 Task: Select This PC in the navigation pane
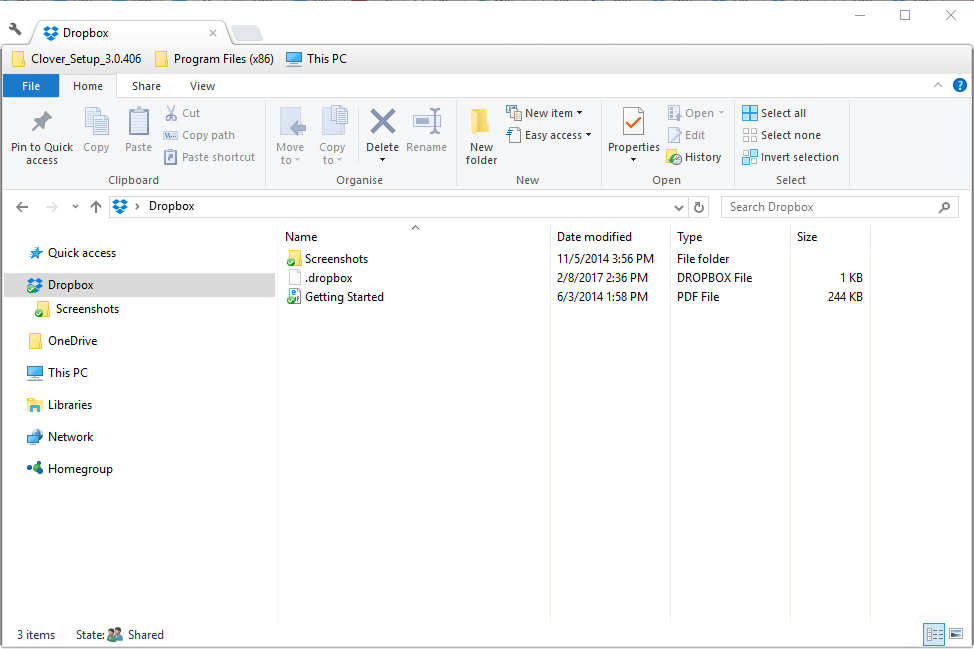pyautogui.click(x=58, y=373)
